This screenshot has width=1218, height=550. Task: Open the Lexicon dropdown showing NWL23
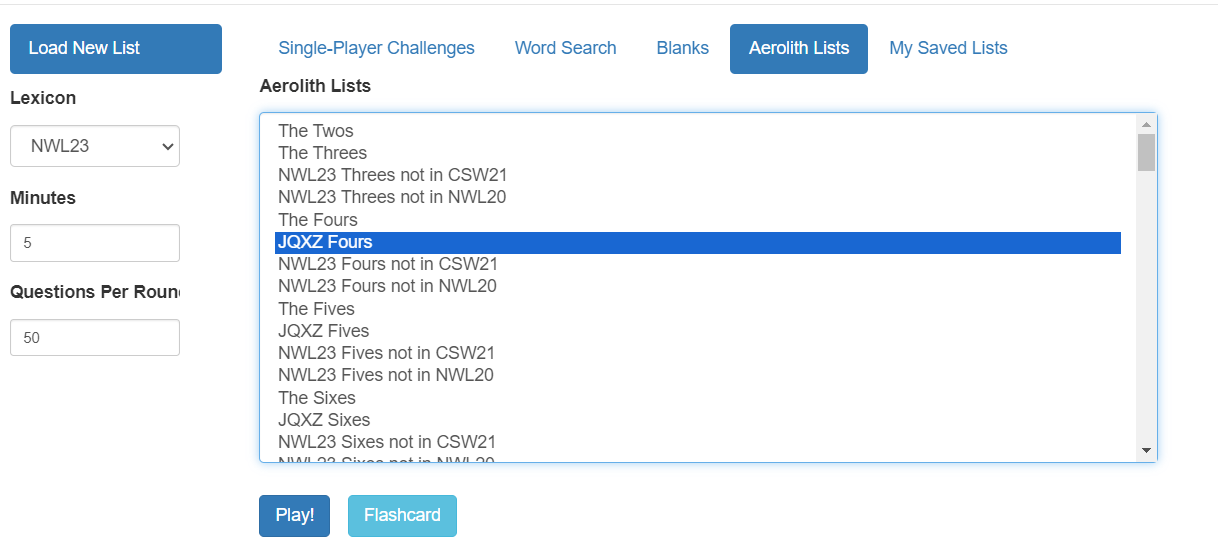click(x=95, y=146)
